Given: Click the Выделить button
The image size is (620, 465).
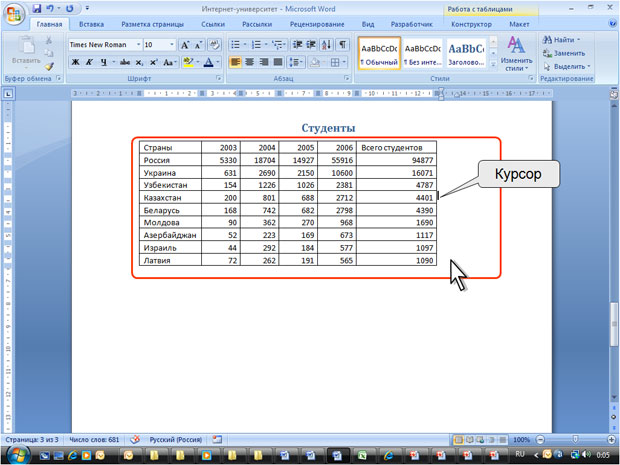Looking at the screenshot, I should click(x=567, y=66).
